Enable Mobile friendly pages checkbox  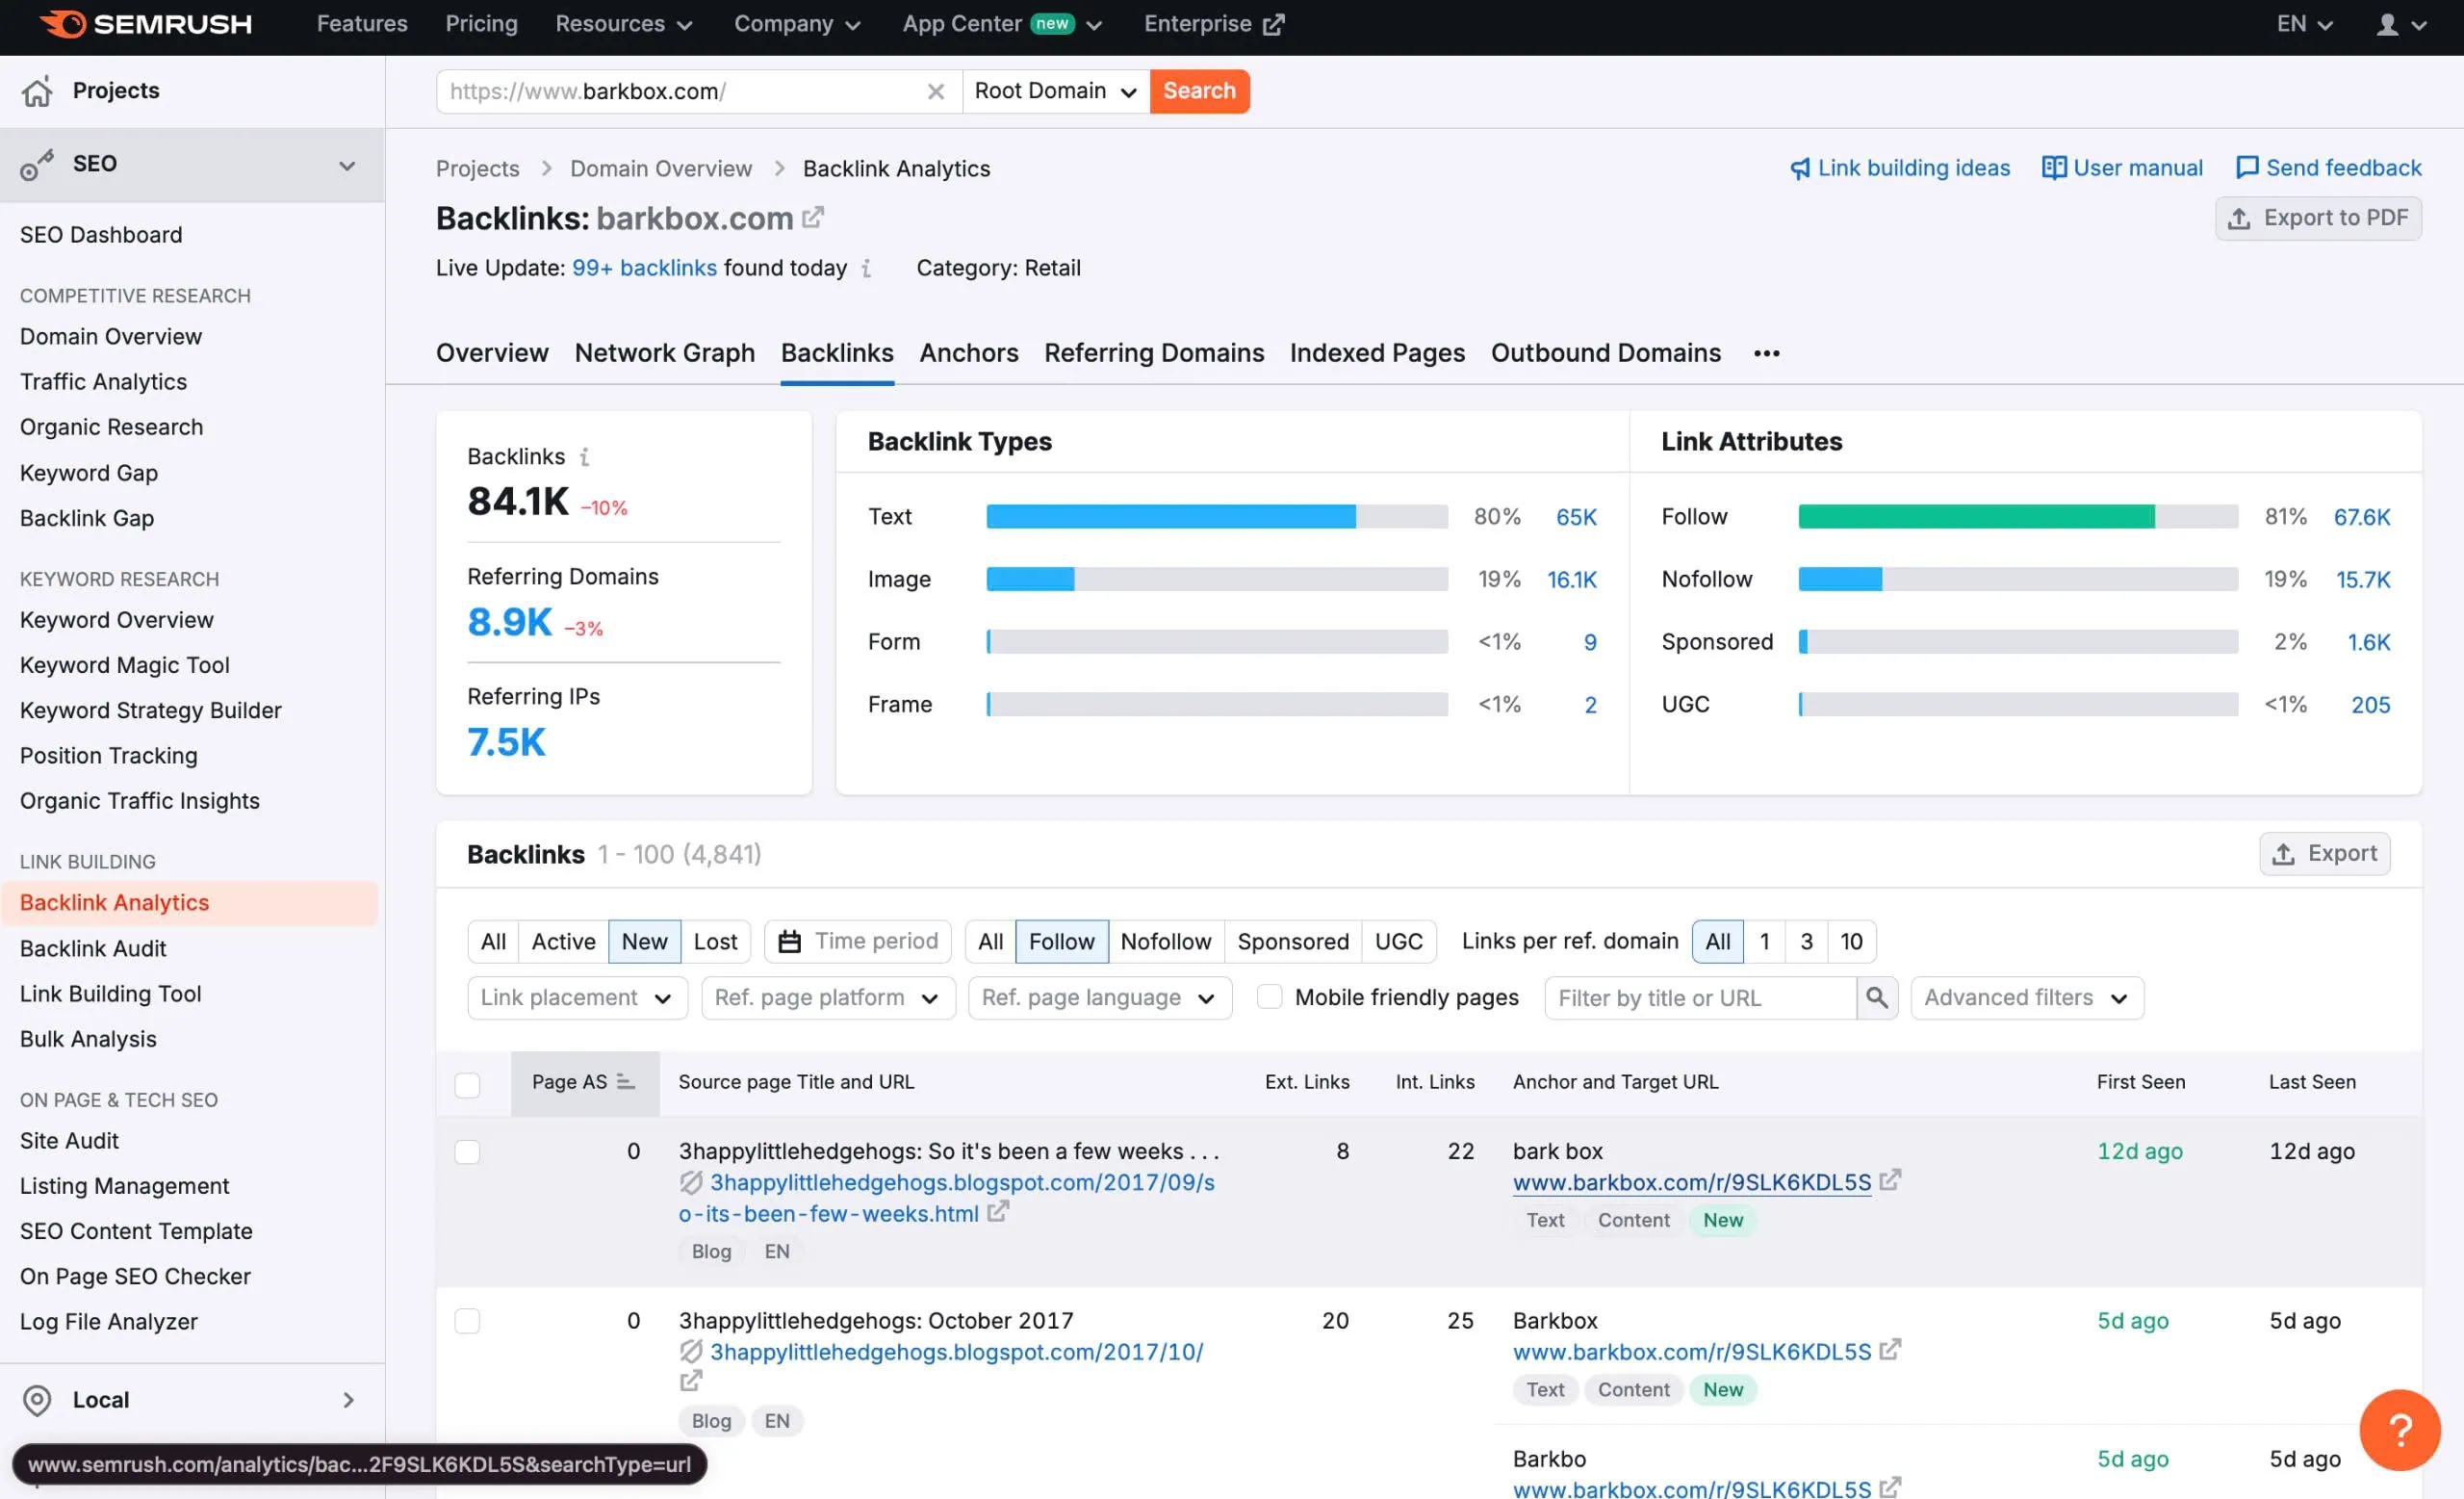[x=1269, y=997]
